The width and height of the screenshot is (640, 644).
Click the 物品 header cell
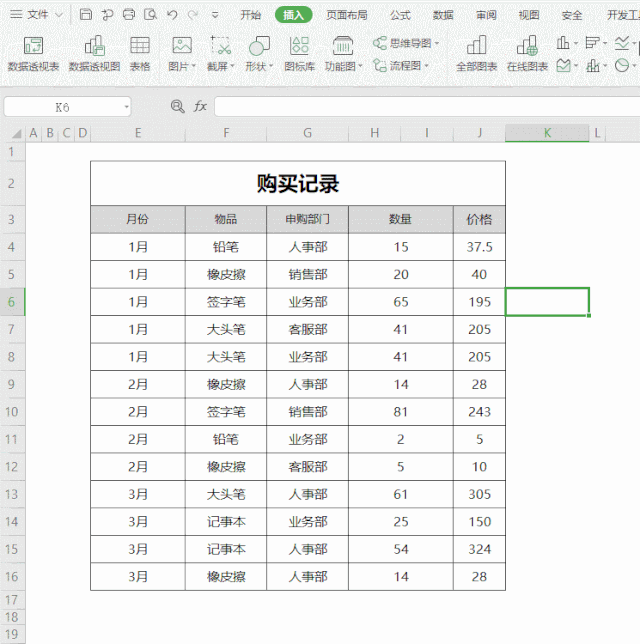pyautogui.click(x=226, y=219)
